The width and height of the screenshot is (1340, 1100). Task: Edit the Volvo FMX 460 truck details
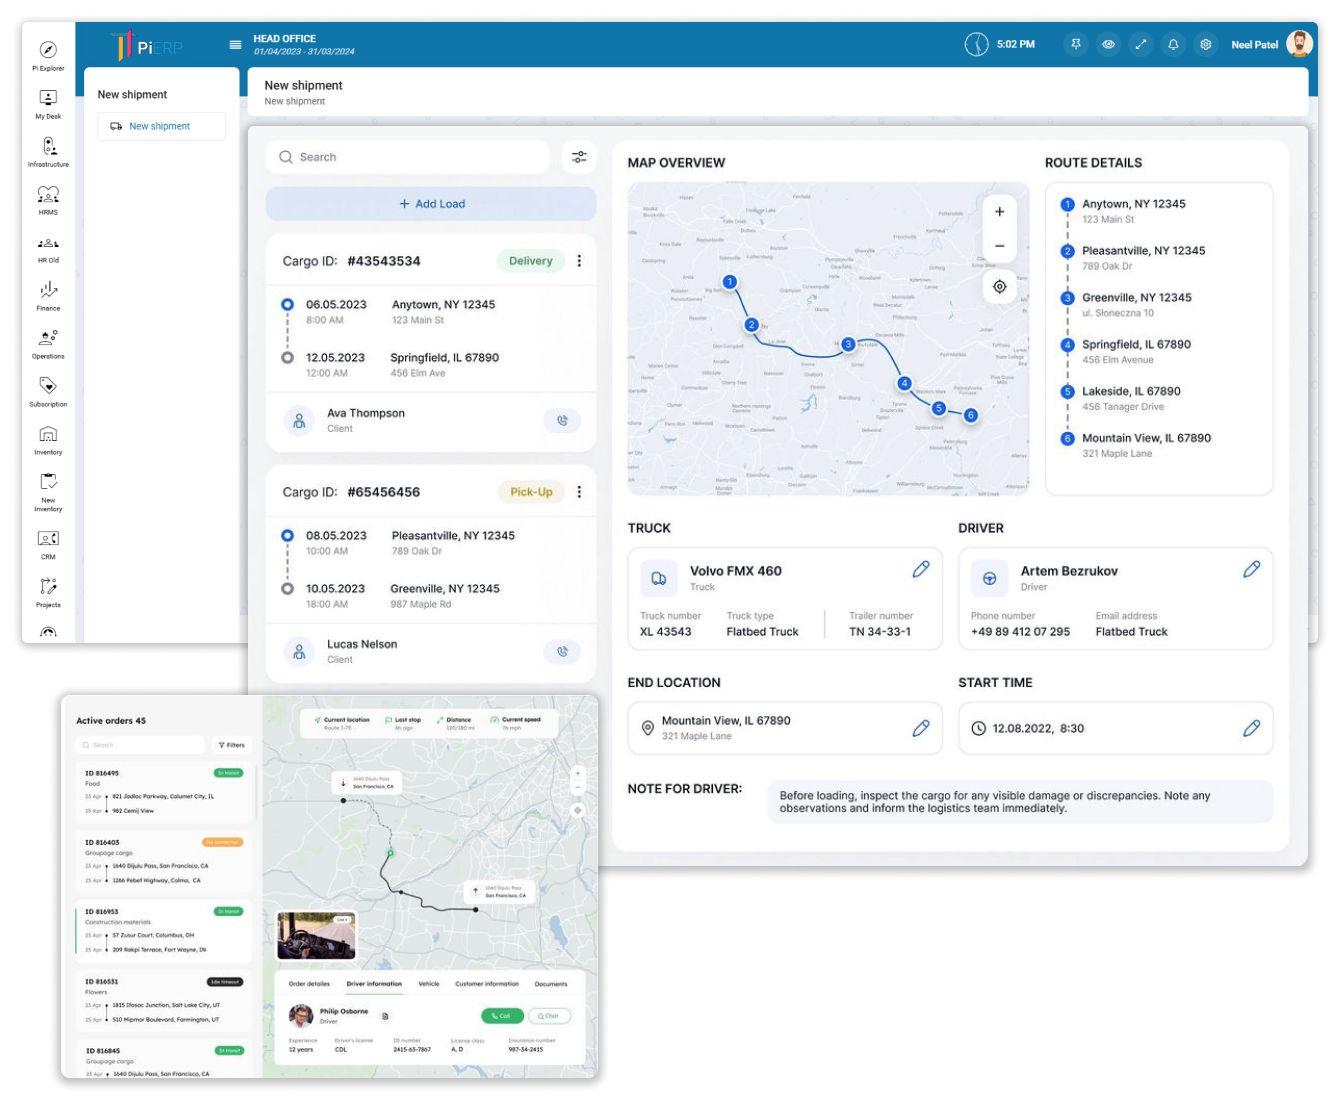921,569
